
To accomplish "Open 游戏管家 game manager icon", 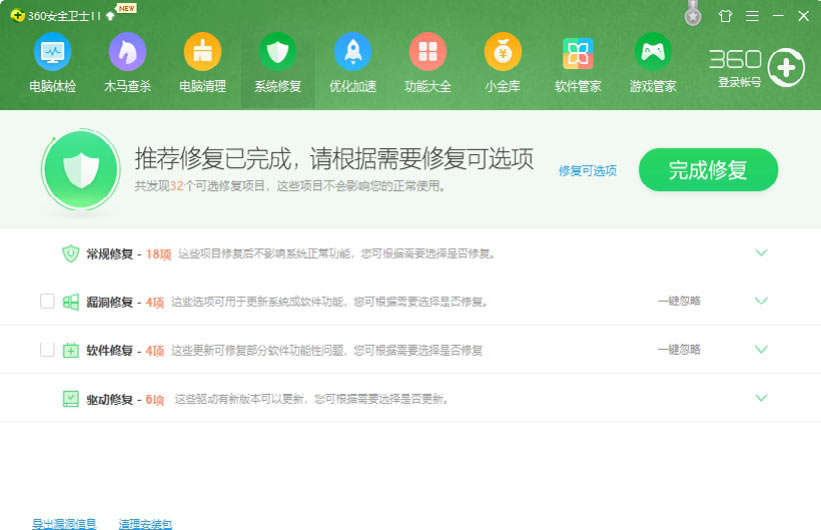I will point(653,52).
